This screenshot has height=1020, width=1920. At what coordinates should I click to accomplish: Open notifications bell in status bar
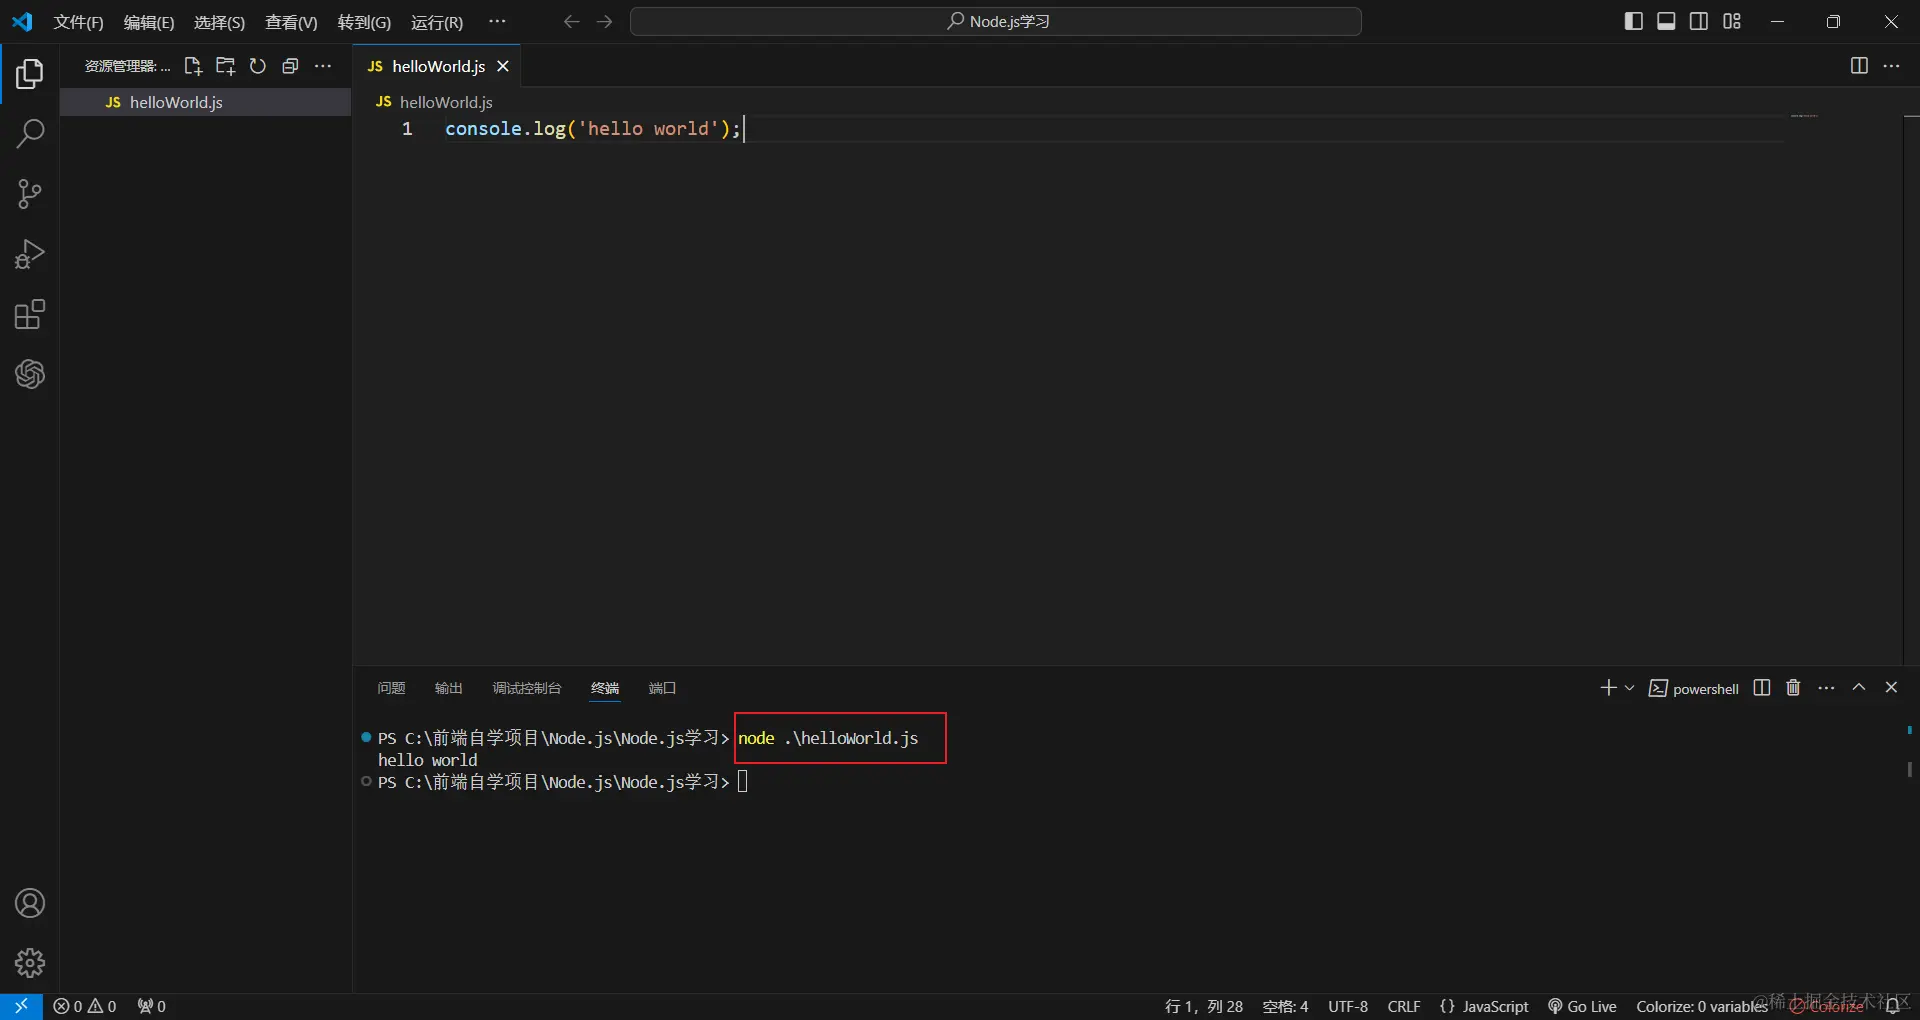tap(1892, 1006)
